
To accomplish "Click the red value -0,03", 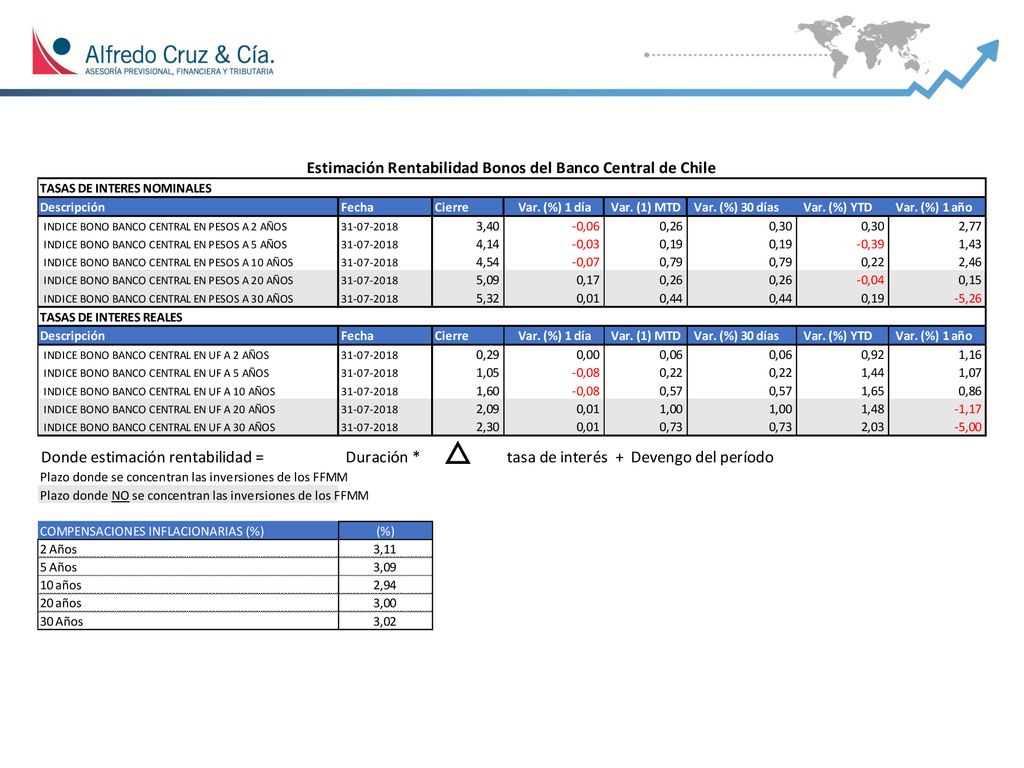I will point(585,244).
